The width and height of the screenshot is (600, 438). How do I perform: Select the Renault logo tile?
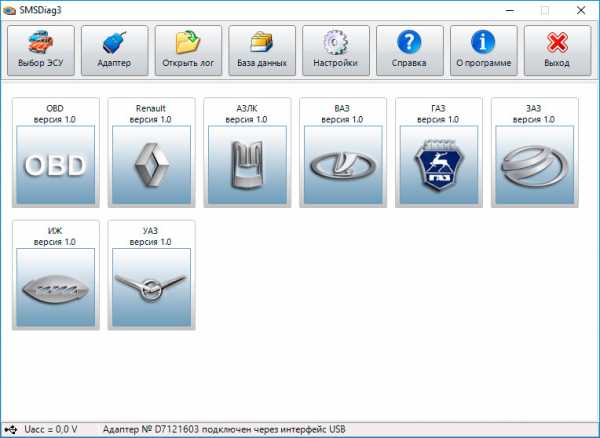152,153
